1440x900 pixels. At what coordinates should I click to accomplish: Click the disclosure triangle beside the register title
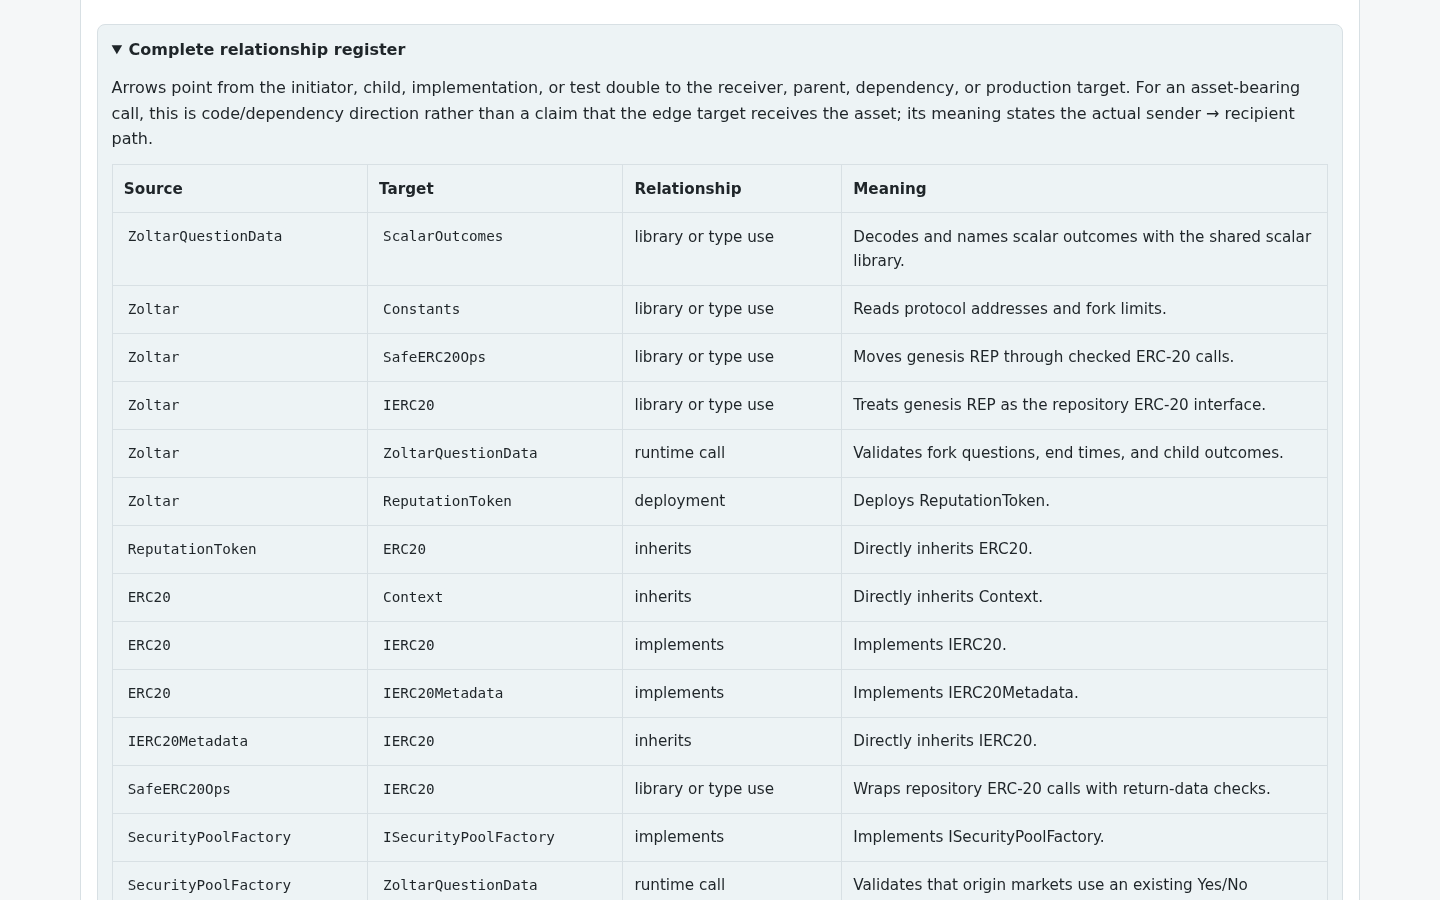pos(117,50)
